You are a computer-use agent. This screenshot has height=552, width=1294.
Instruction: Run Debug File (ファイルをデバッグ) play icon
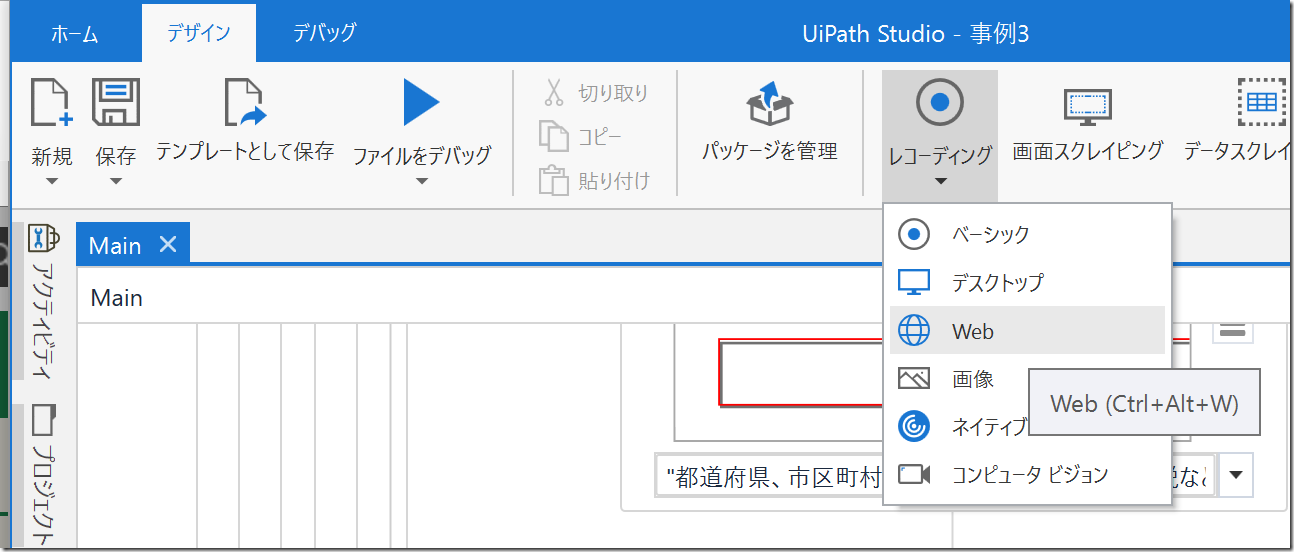coord(421,103)
